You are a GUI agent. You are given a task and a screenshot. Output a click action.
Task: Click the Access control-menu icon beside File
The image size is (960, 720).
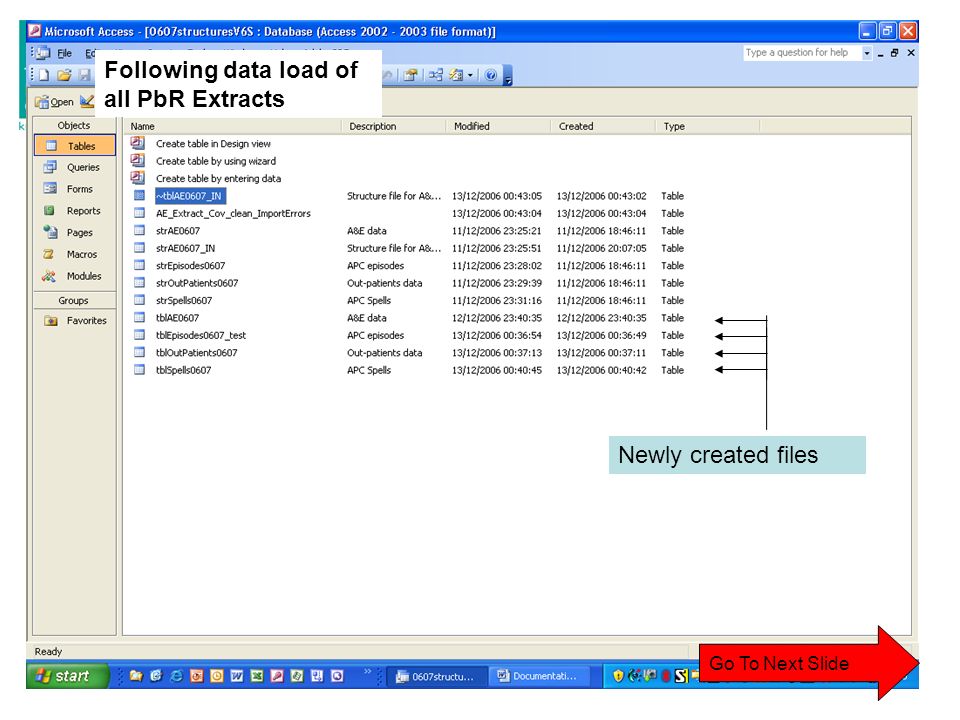click(x=43, y=53)
